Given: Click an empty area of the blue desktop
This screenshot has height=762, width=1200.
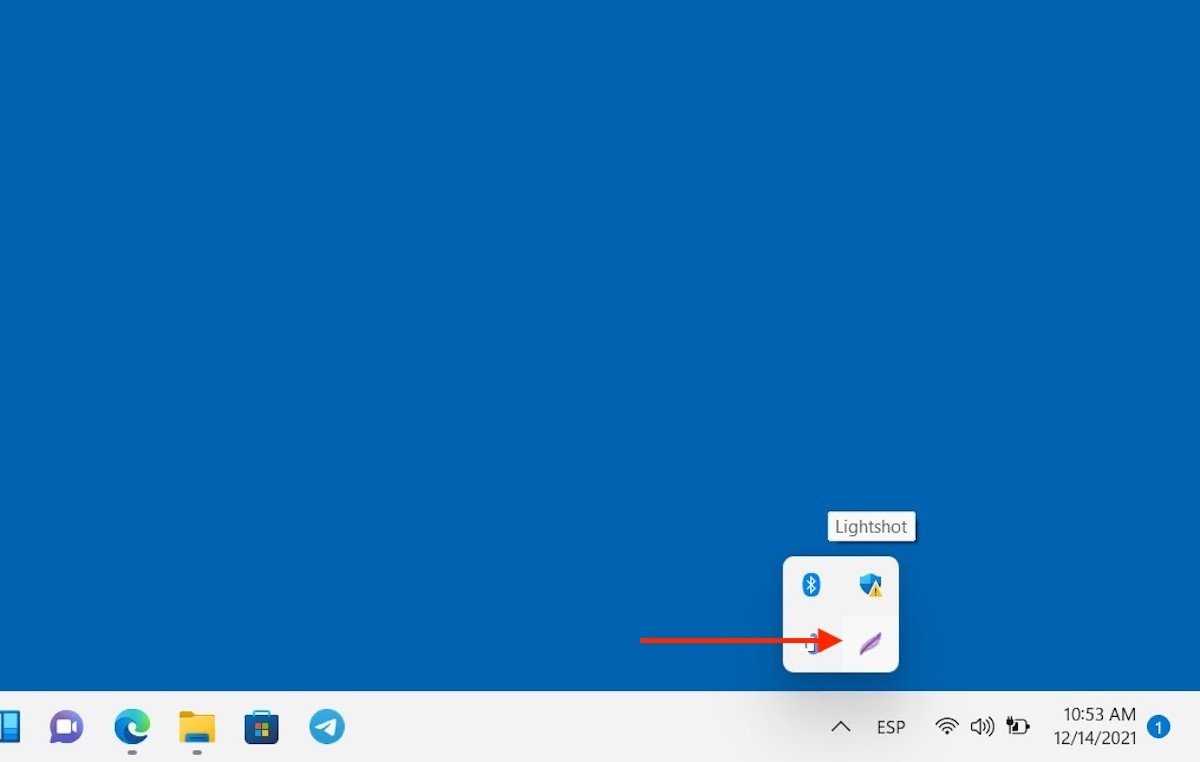Looking at the screenshot, I should 400,300.
